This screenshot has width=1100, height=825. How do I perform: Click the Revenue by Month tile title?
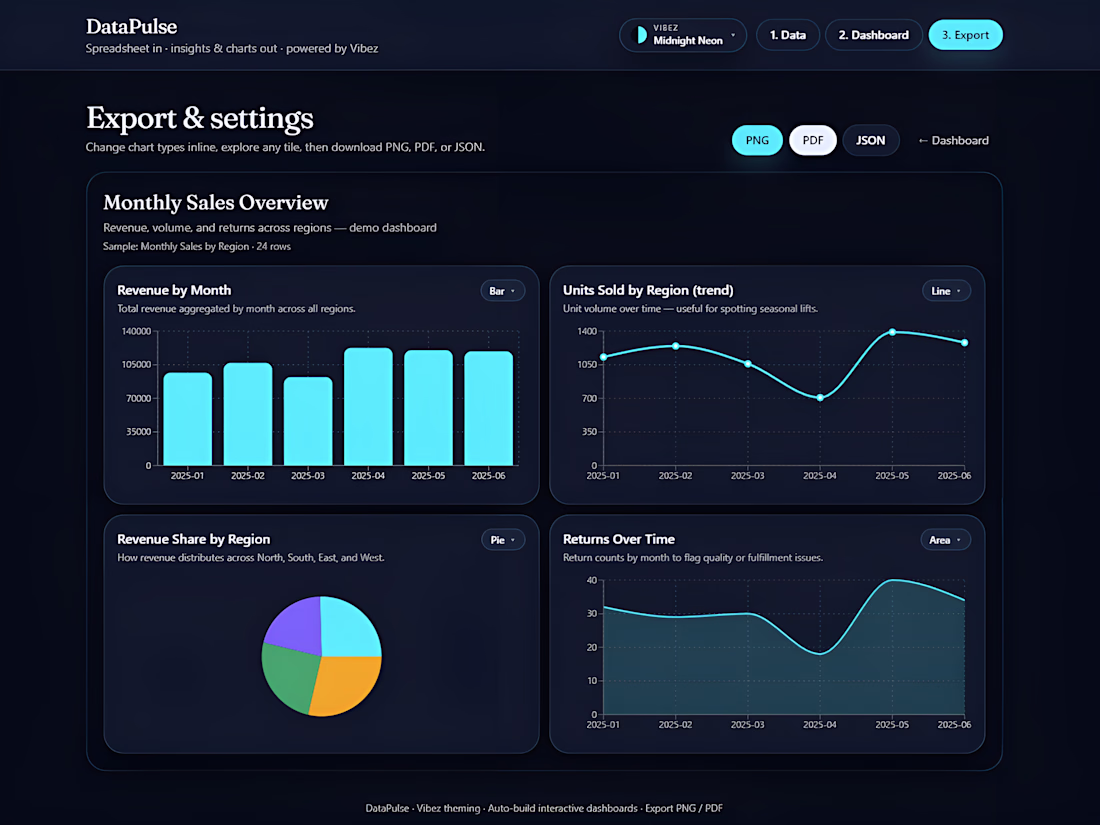coord(174,290)
